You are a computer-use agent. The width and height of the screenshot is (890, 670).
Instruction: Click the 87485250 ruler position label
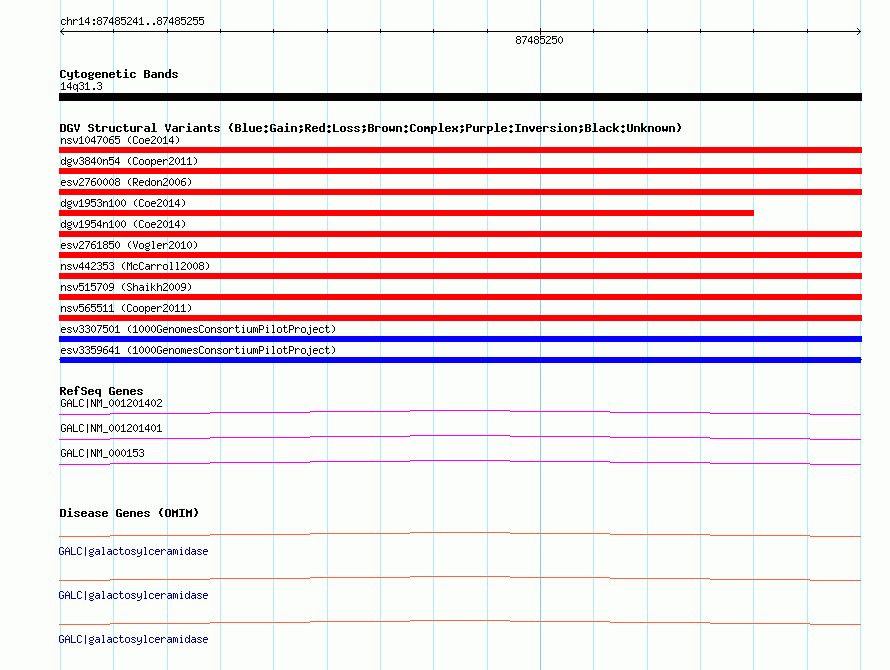pyautogui.click(x=539, y=40)
